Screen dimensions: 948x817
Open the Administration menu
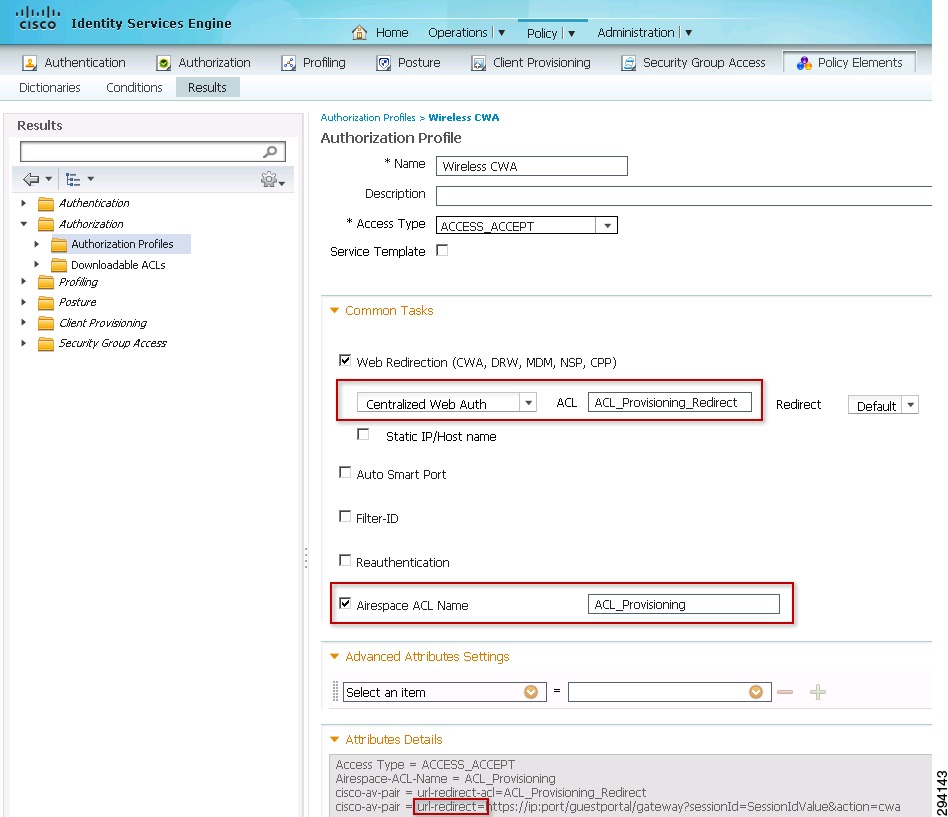click(x=644, y=33)
